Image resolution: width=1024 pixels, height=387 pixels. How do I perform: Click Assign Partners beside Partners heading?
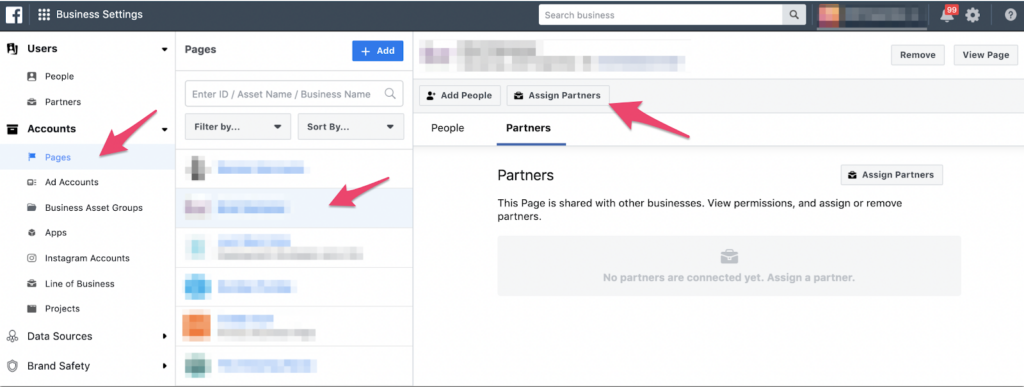(891, 175)
